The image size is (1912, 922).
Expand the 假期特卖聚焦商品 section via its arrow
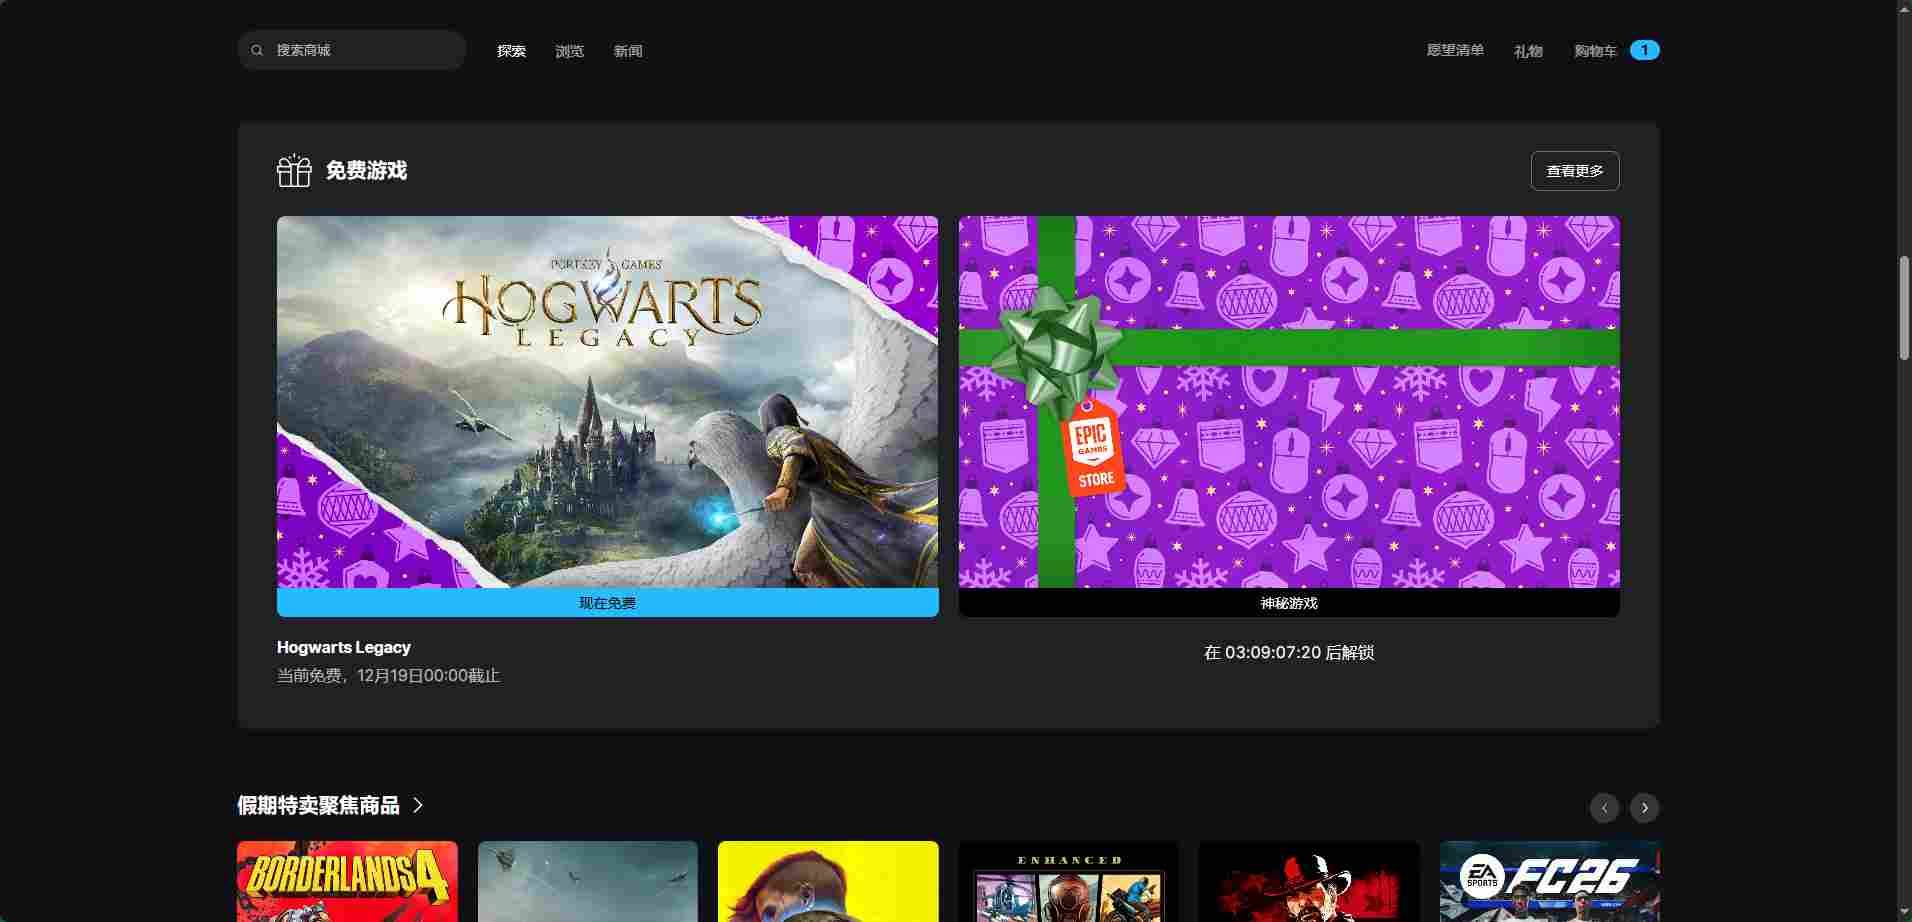pyautogui.click(x=416, y=806)
